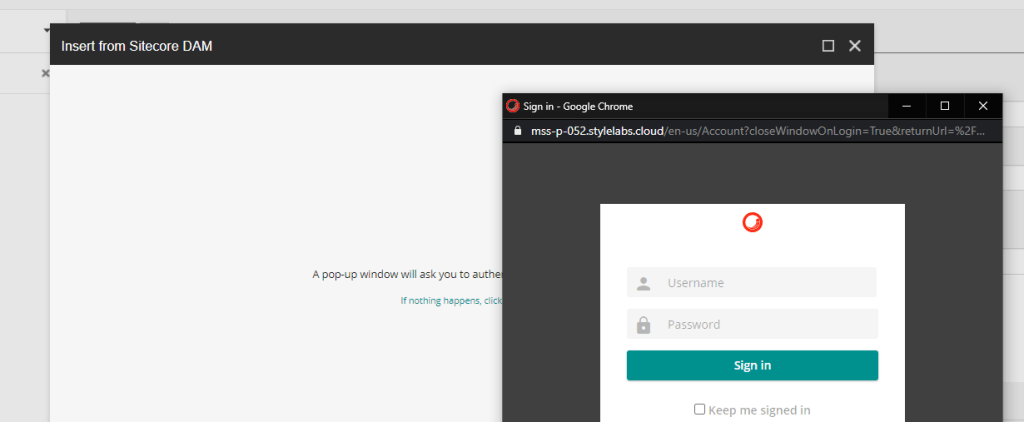Close the Sign in Chrome popup window

click(983, 106)
